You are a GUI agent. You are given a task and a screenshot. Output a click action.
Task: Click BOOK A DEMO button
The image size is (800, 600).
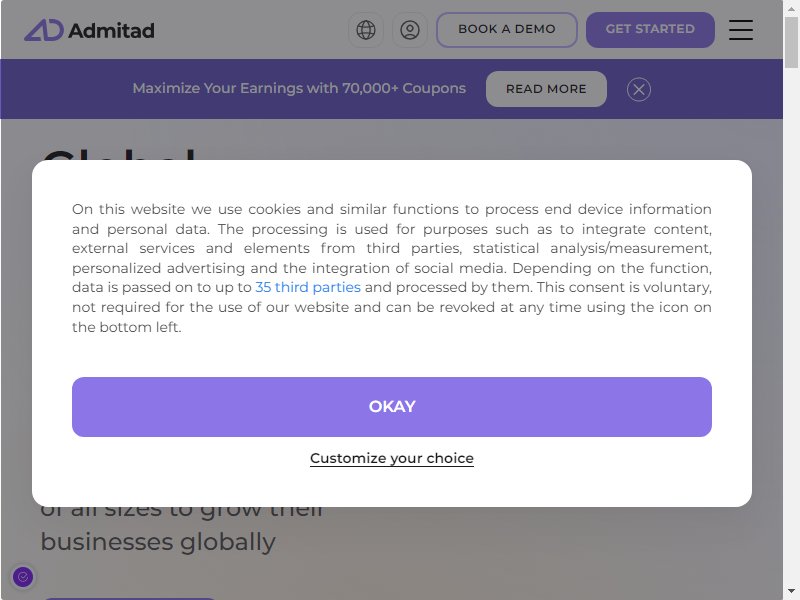[x=507, y=30]
